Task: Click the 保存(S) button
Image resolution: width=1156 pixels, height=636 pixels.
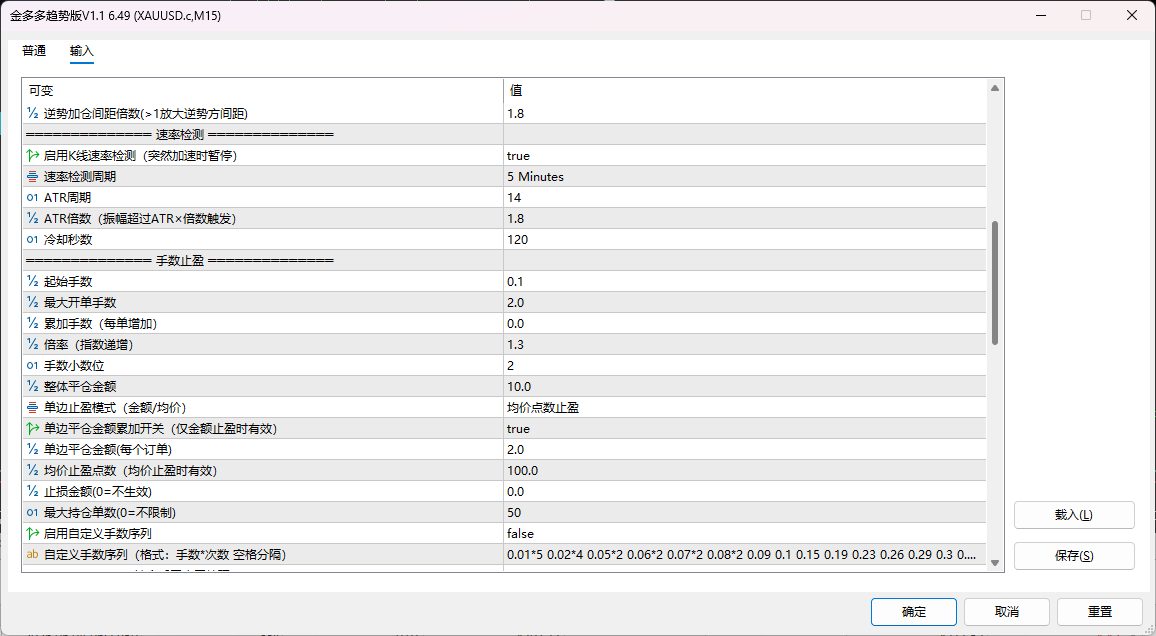Action: tap(1073, 556)
